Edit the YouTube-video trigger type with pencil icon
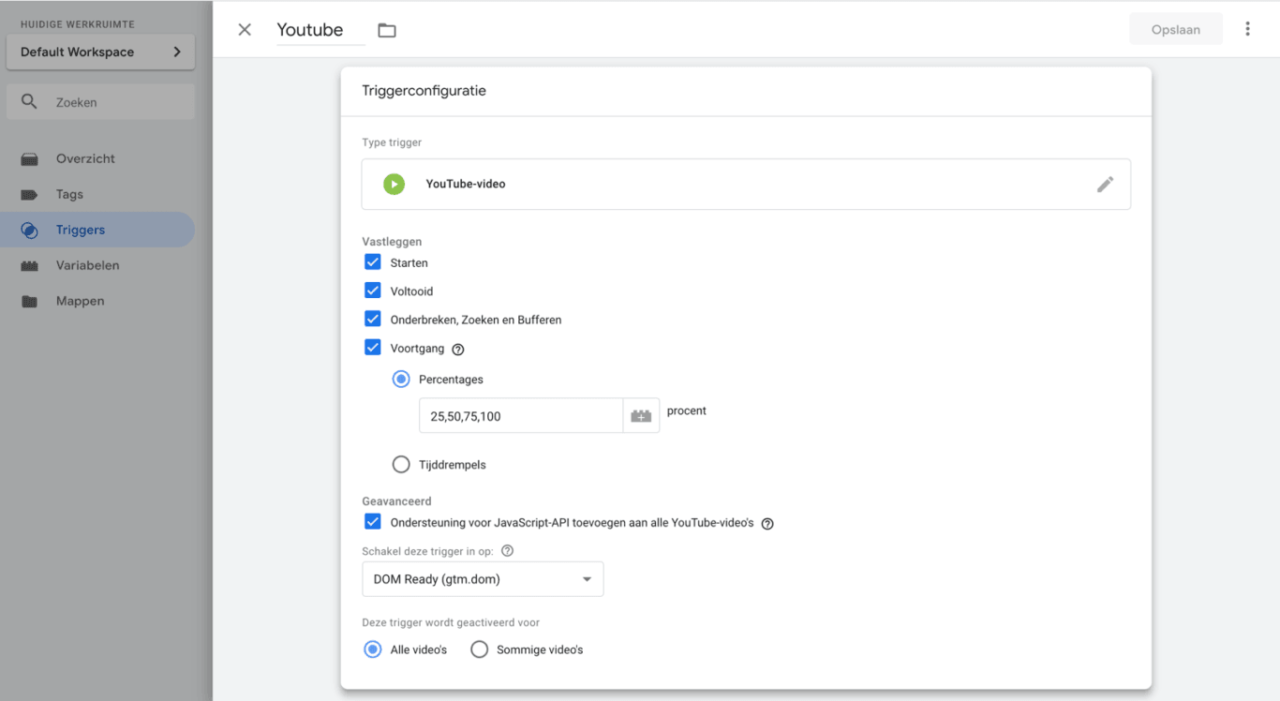Image resolution: width=1280 pixels, height=701 pixels. (1104, 184)
